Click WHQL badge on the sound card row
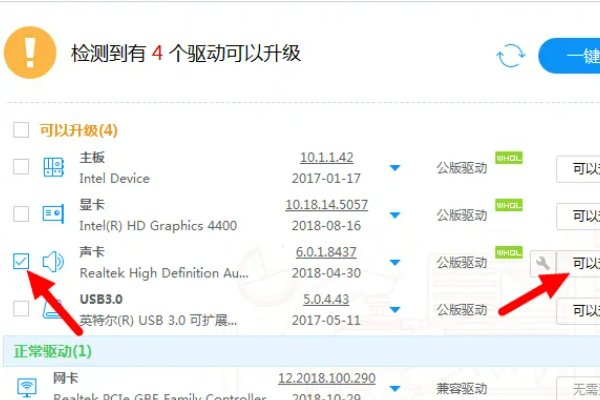This screenshot has height=400, width=600. click(509, 252)
